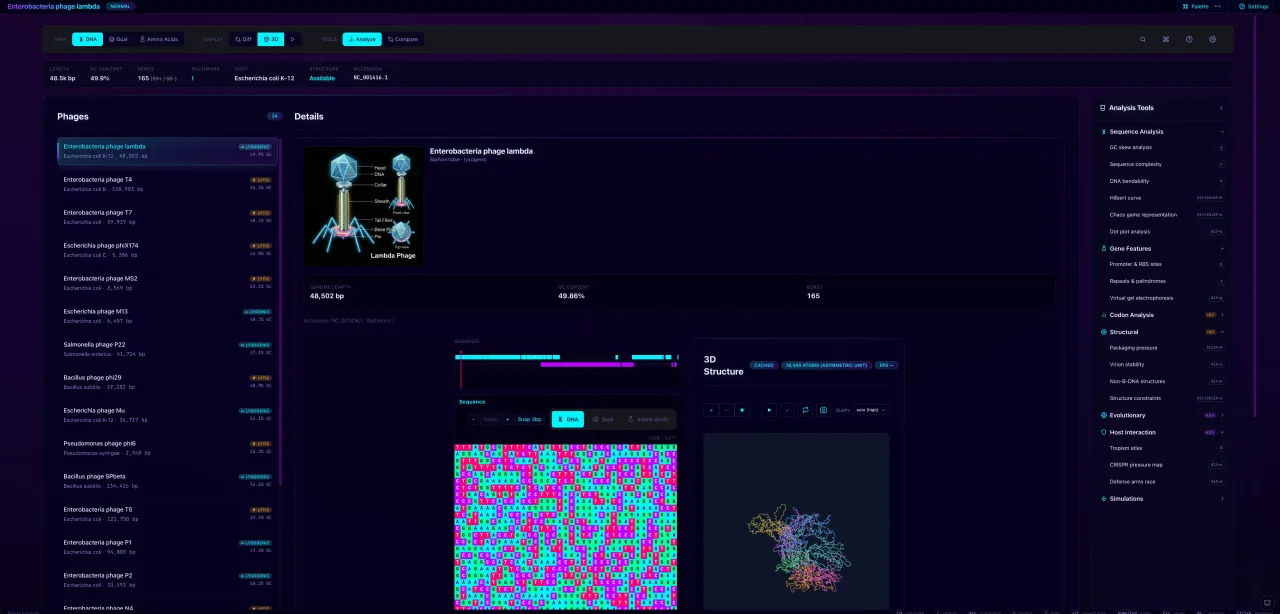Image resolution: width=1280 pixels, height=614 pixels.
Task: Open Hilbert curve tool
Action: point(1166,198)
